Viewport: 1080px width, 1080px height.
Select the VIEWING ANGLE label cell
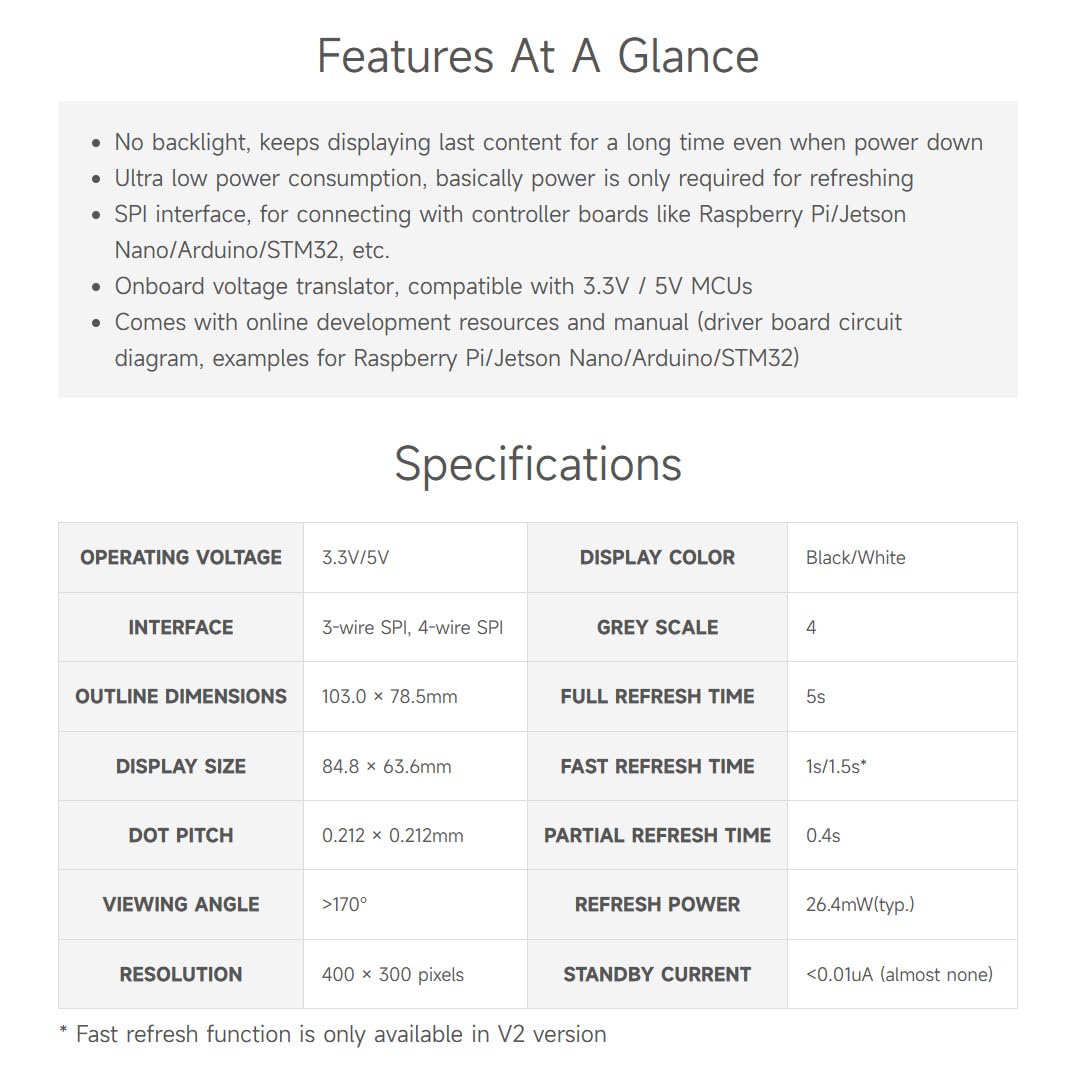tap(181, 905)
